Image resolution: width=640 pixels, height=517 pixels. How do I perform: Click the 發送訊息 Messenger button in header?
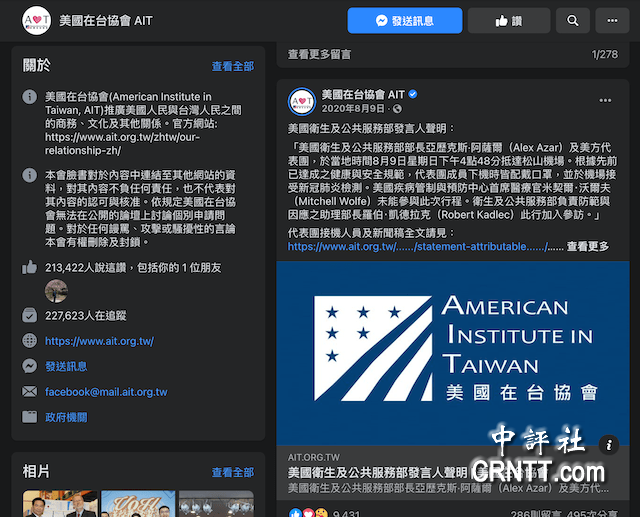[x=405, y=20]
